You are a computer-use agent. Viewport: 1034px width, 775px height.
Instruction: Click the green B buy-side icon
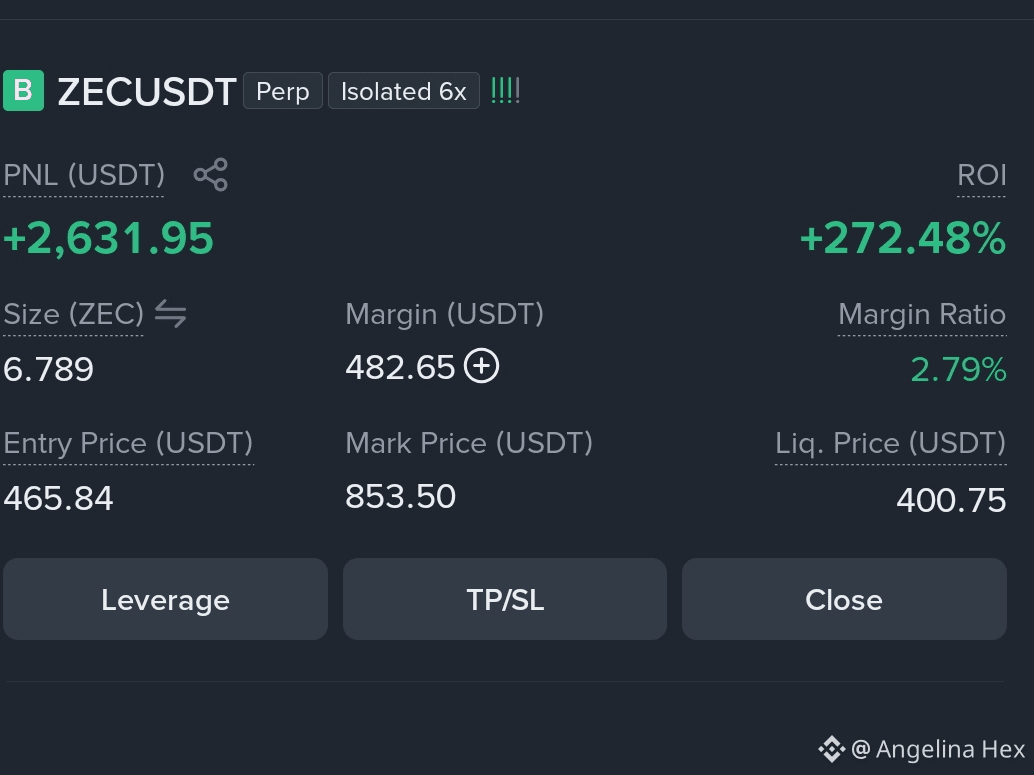pyautogui.click(x=24, y=90)
